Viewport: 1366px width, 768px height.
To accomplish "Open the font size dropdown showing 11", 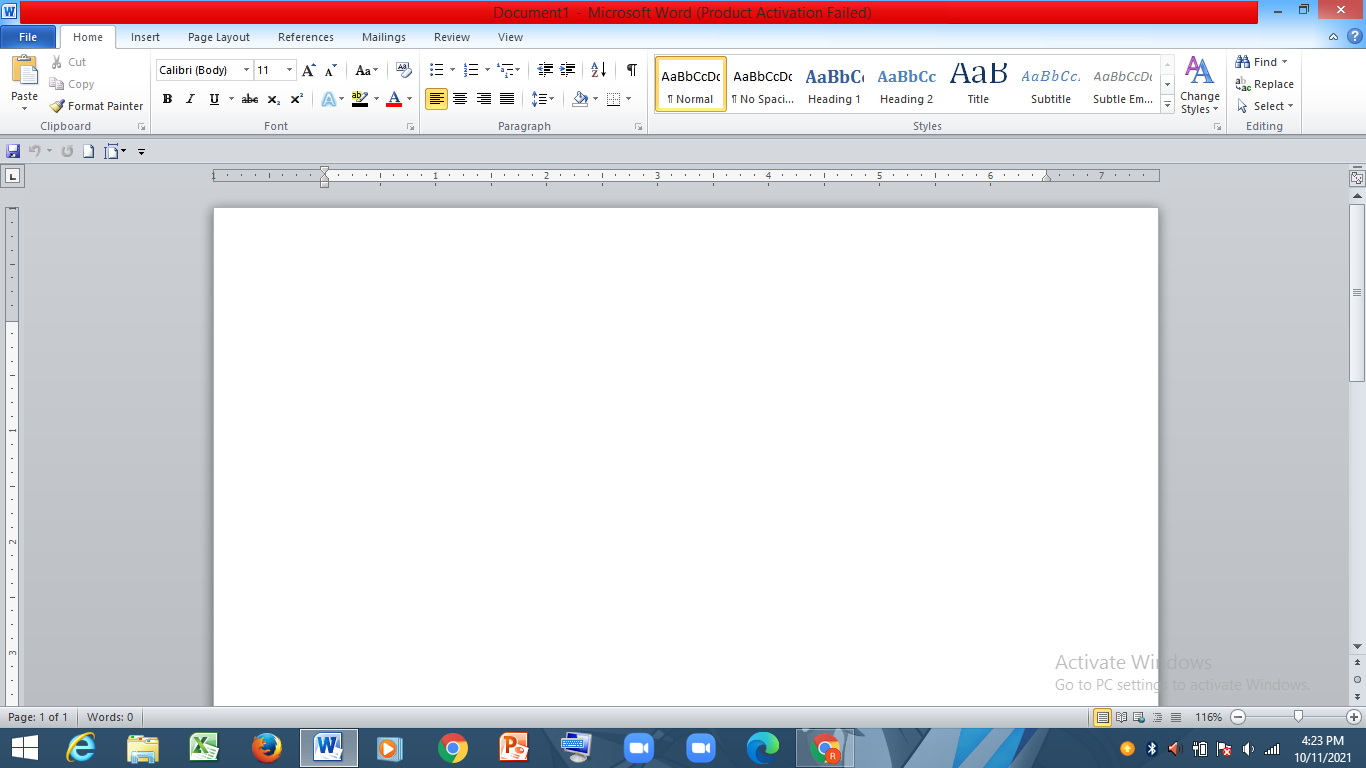I will 290,70.
